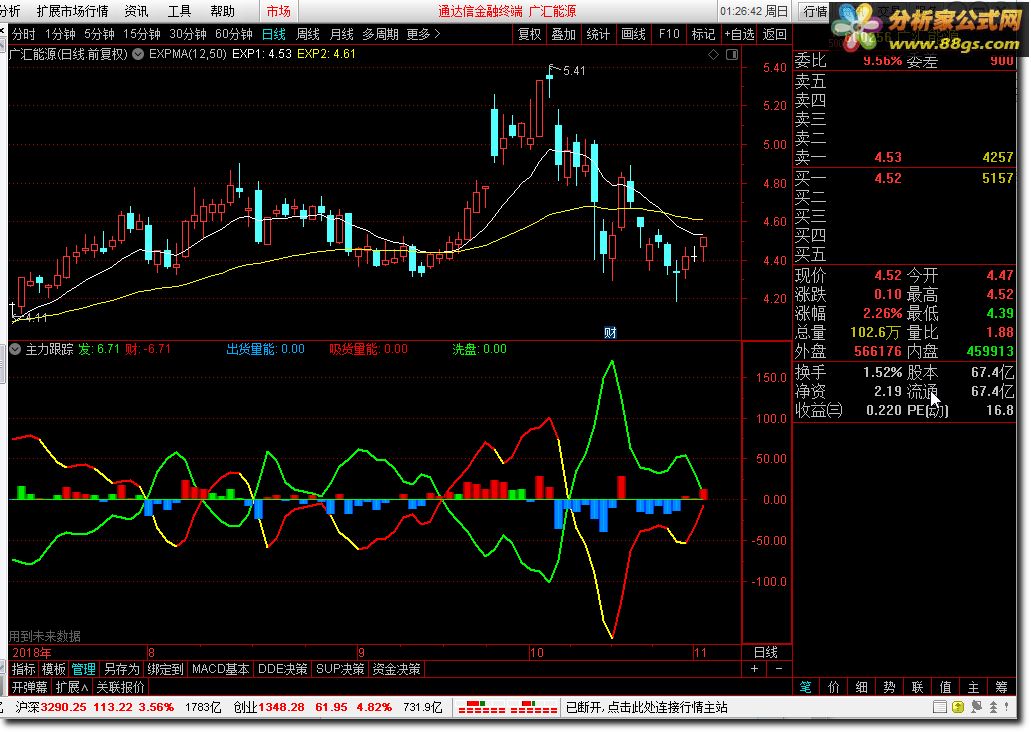Open the 帮助 menu
This screenshot has width=1031, height=732.
click(222, 11)
